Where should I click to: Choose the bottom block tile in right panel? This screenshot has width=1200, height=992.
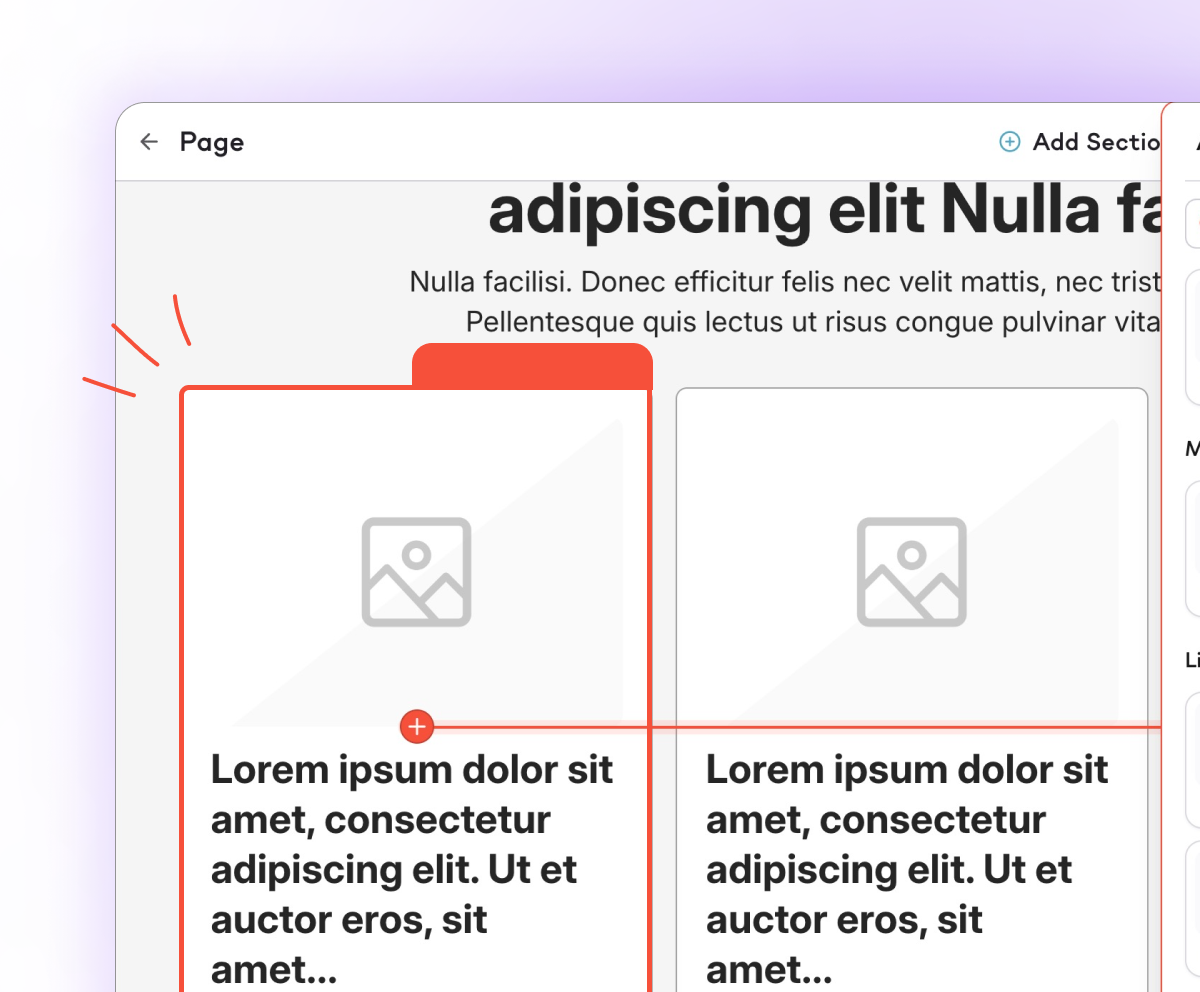[x=1193, y=915]
